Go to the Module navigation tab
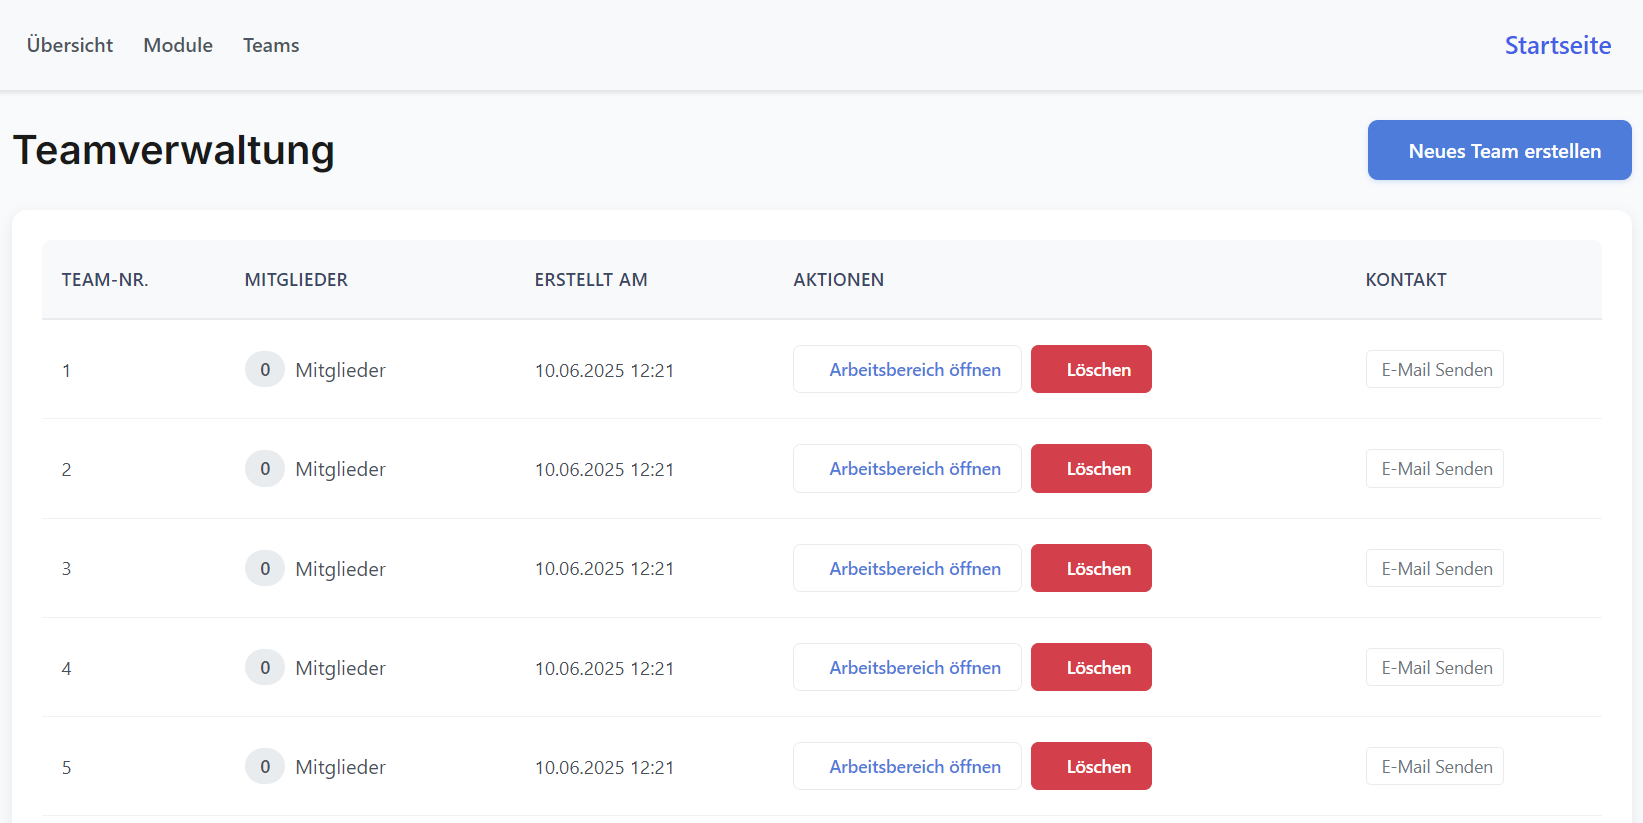 pyautogui.click(x=178, y=45)
